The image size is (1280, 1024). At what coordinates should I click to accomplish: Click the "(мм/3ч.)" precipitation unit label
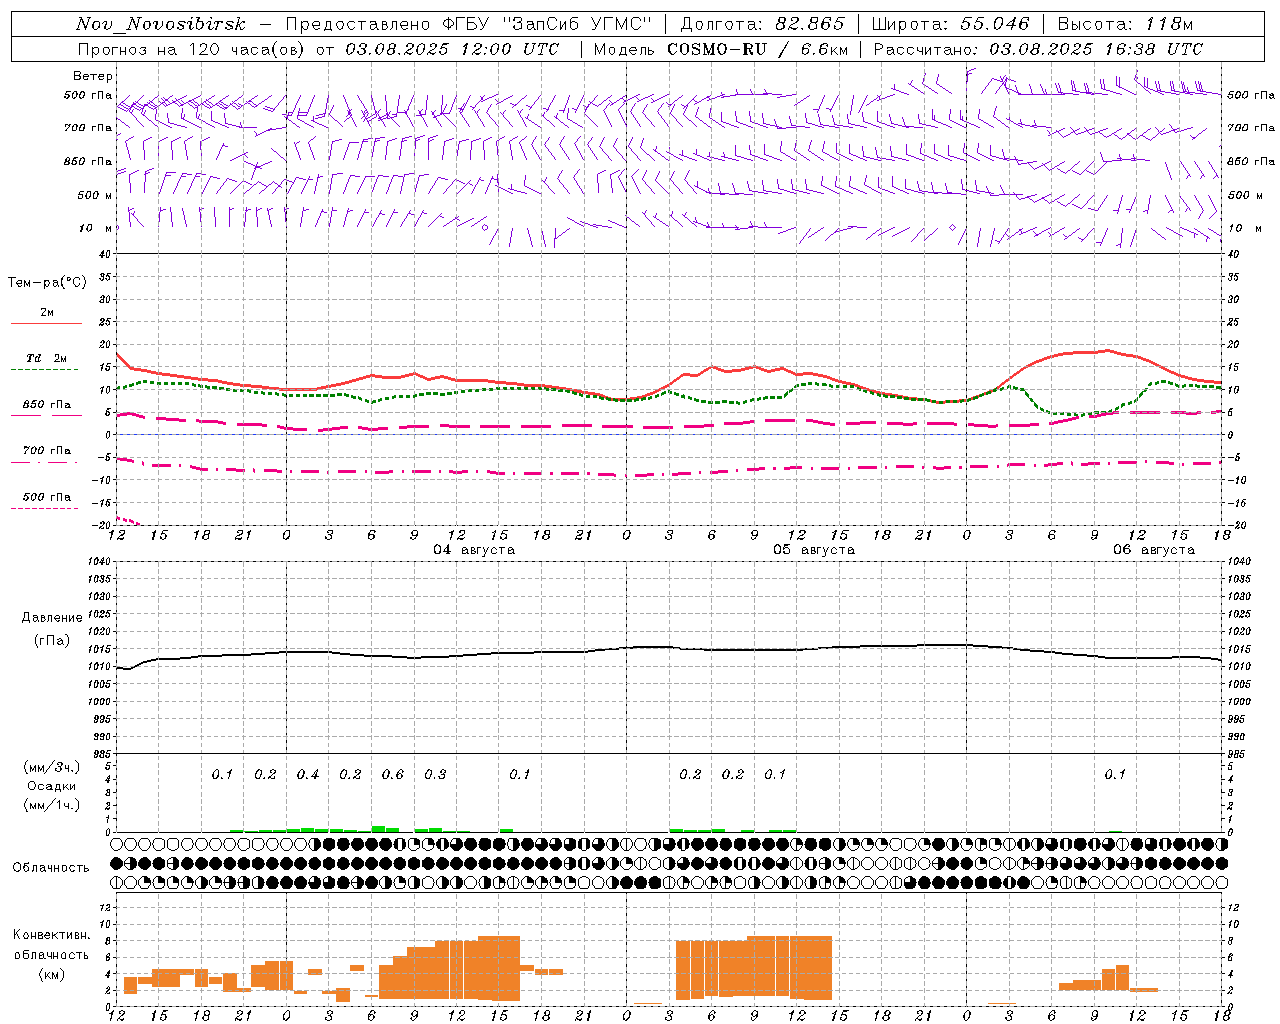point(51,767)
